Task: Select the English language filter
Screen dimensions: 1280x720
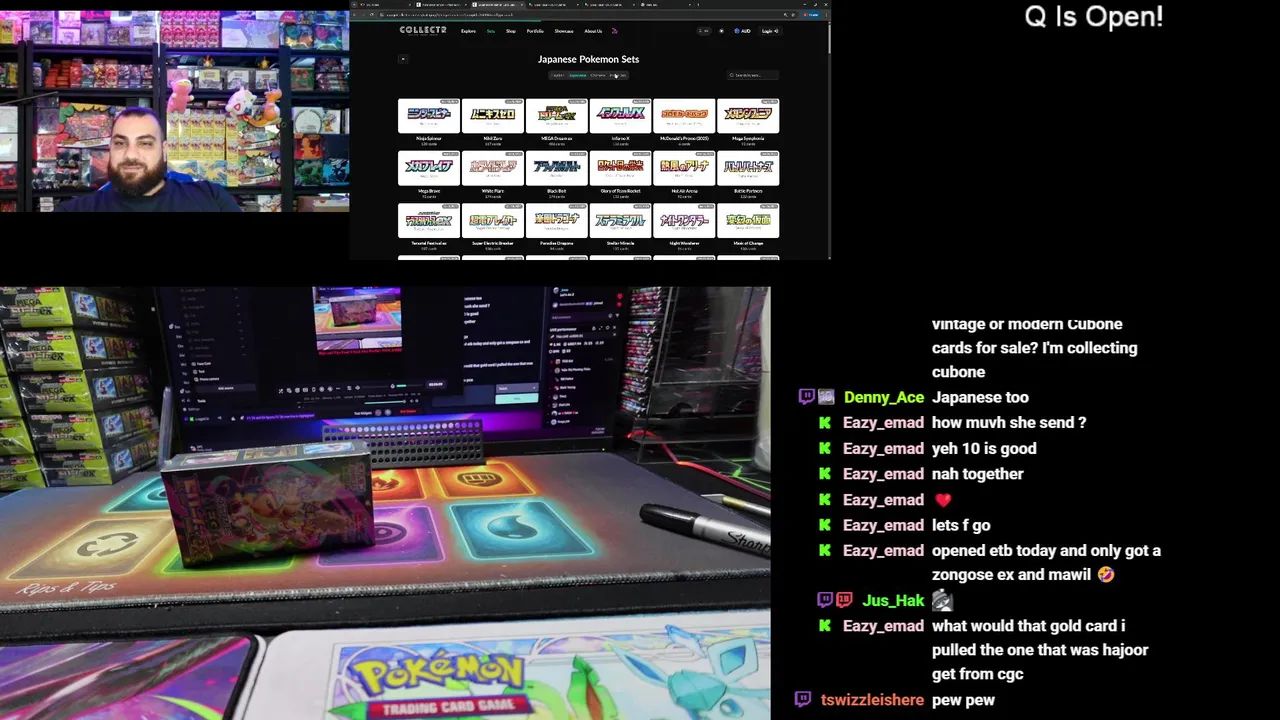Action: pos(558,75)
